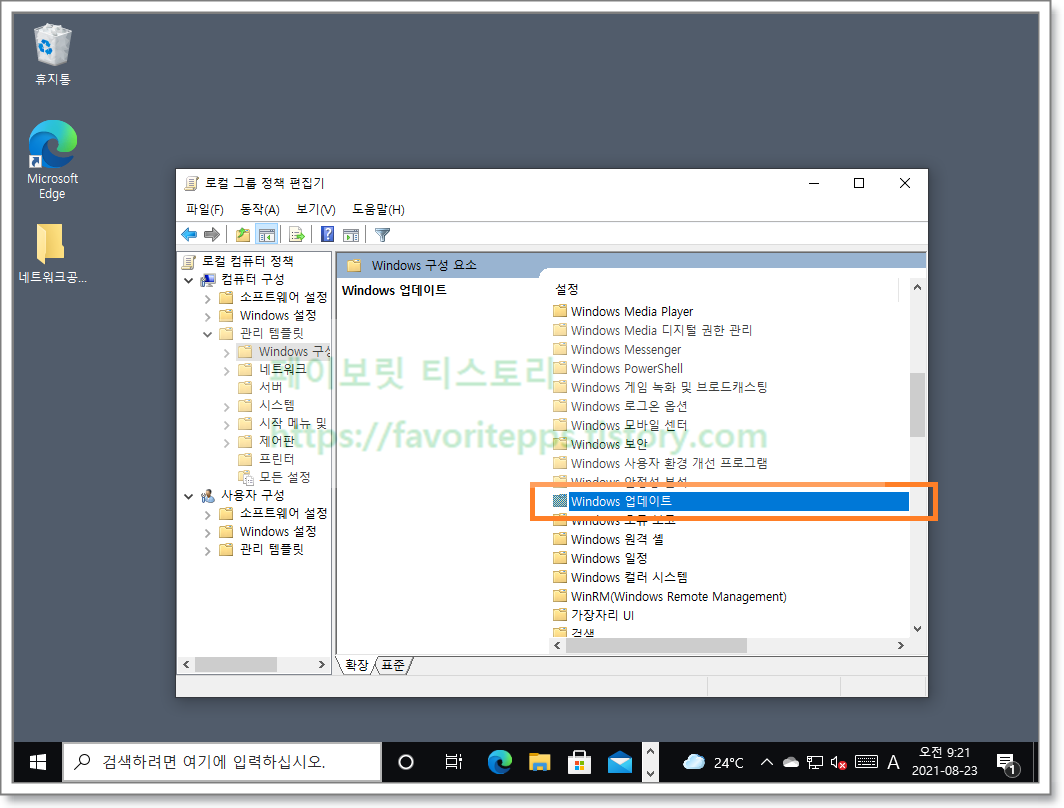Image resolution: width=1064 pixels, height=808 pixels.
Task: Click the Forward arrow in toolbar
Action: [x=212, y=235]
